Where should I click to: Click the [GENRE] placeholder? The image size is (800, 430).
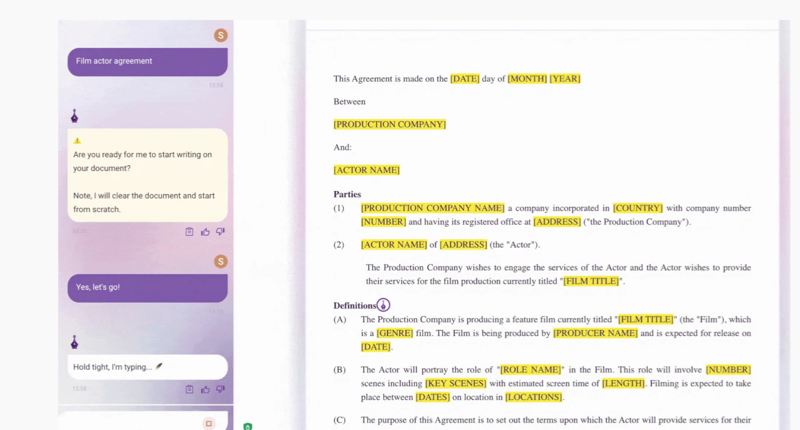point(395,333)
